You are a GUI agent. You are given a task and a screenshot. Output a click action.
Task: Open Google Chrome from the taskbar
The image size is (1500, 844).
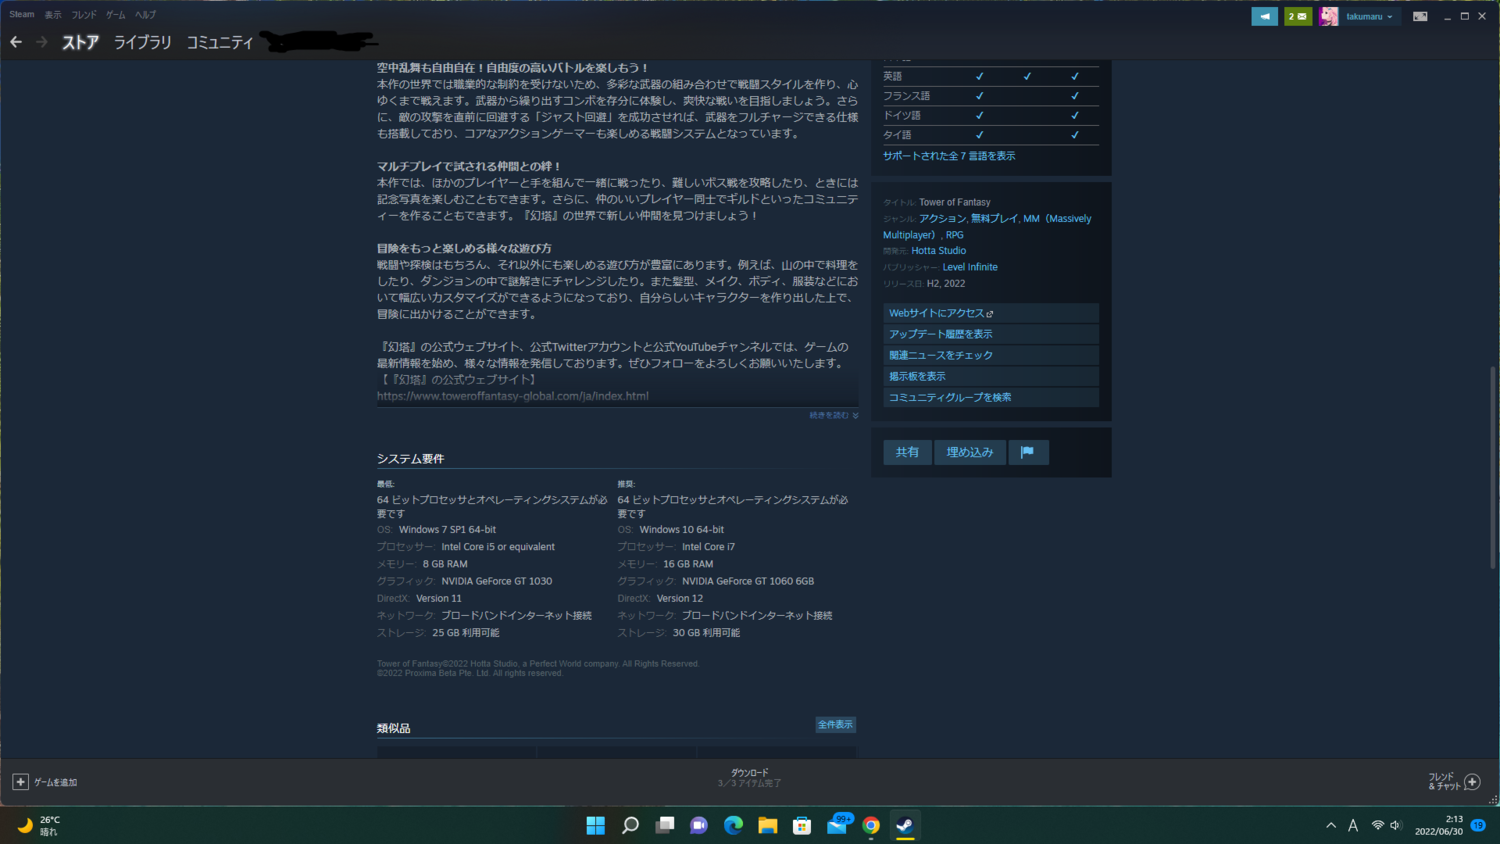871,825
